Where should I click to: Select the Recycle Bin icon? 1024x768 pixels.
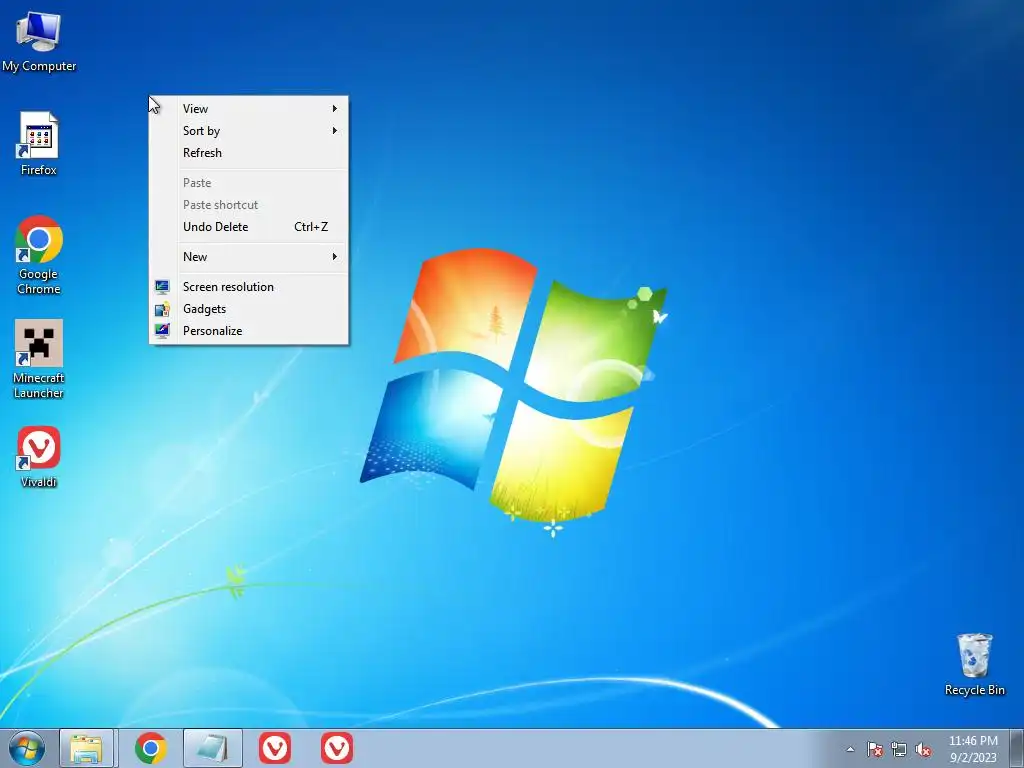(x=974, y=664)
